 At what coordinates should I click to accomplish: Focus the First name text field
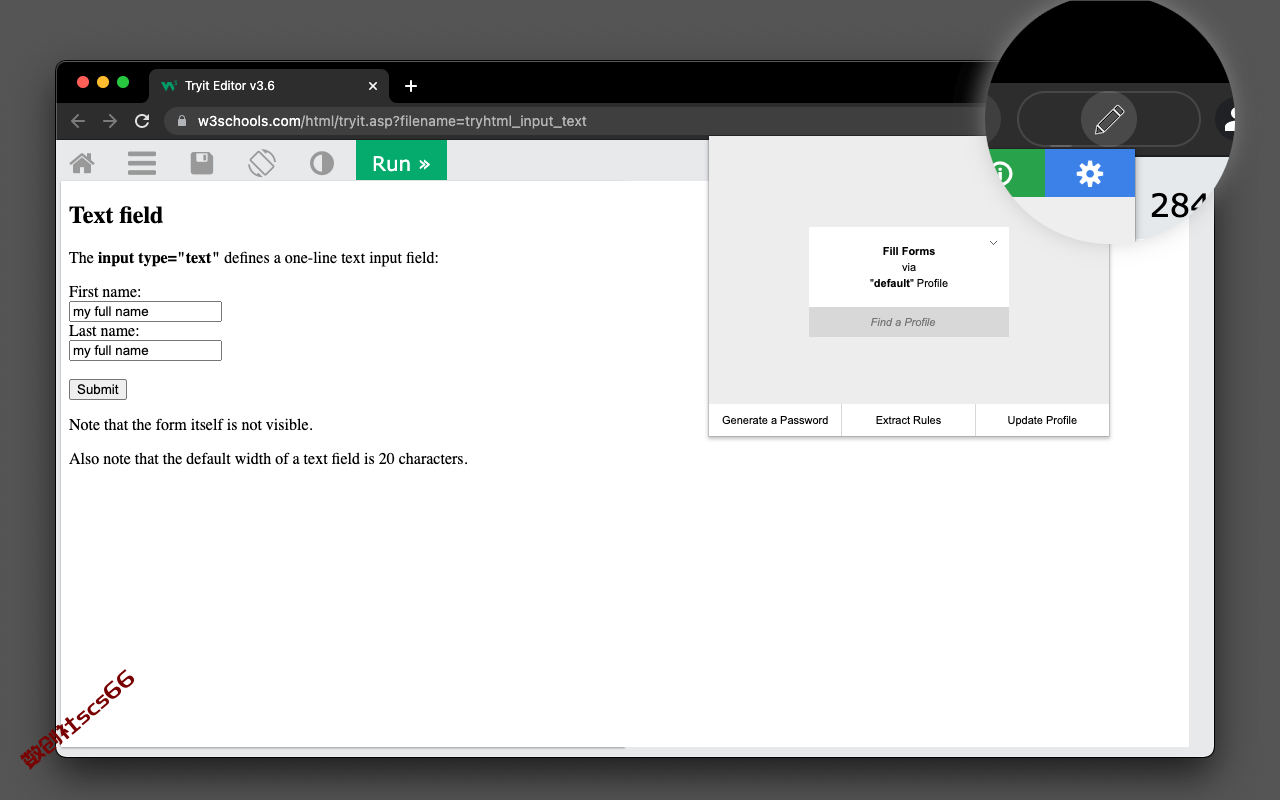coord(145,312)
